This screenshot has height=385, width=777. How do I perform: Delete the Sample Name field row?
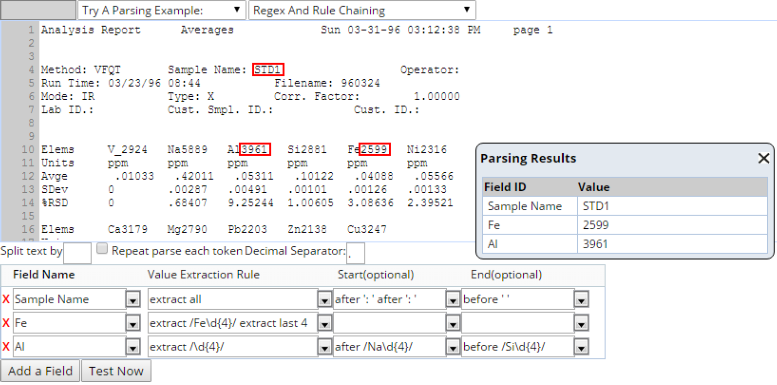[6, 299]
